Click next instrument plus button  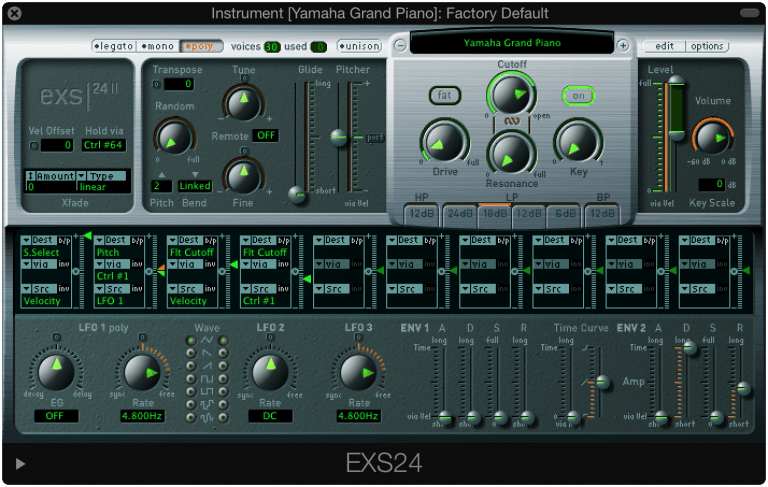[623, 46]
